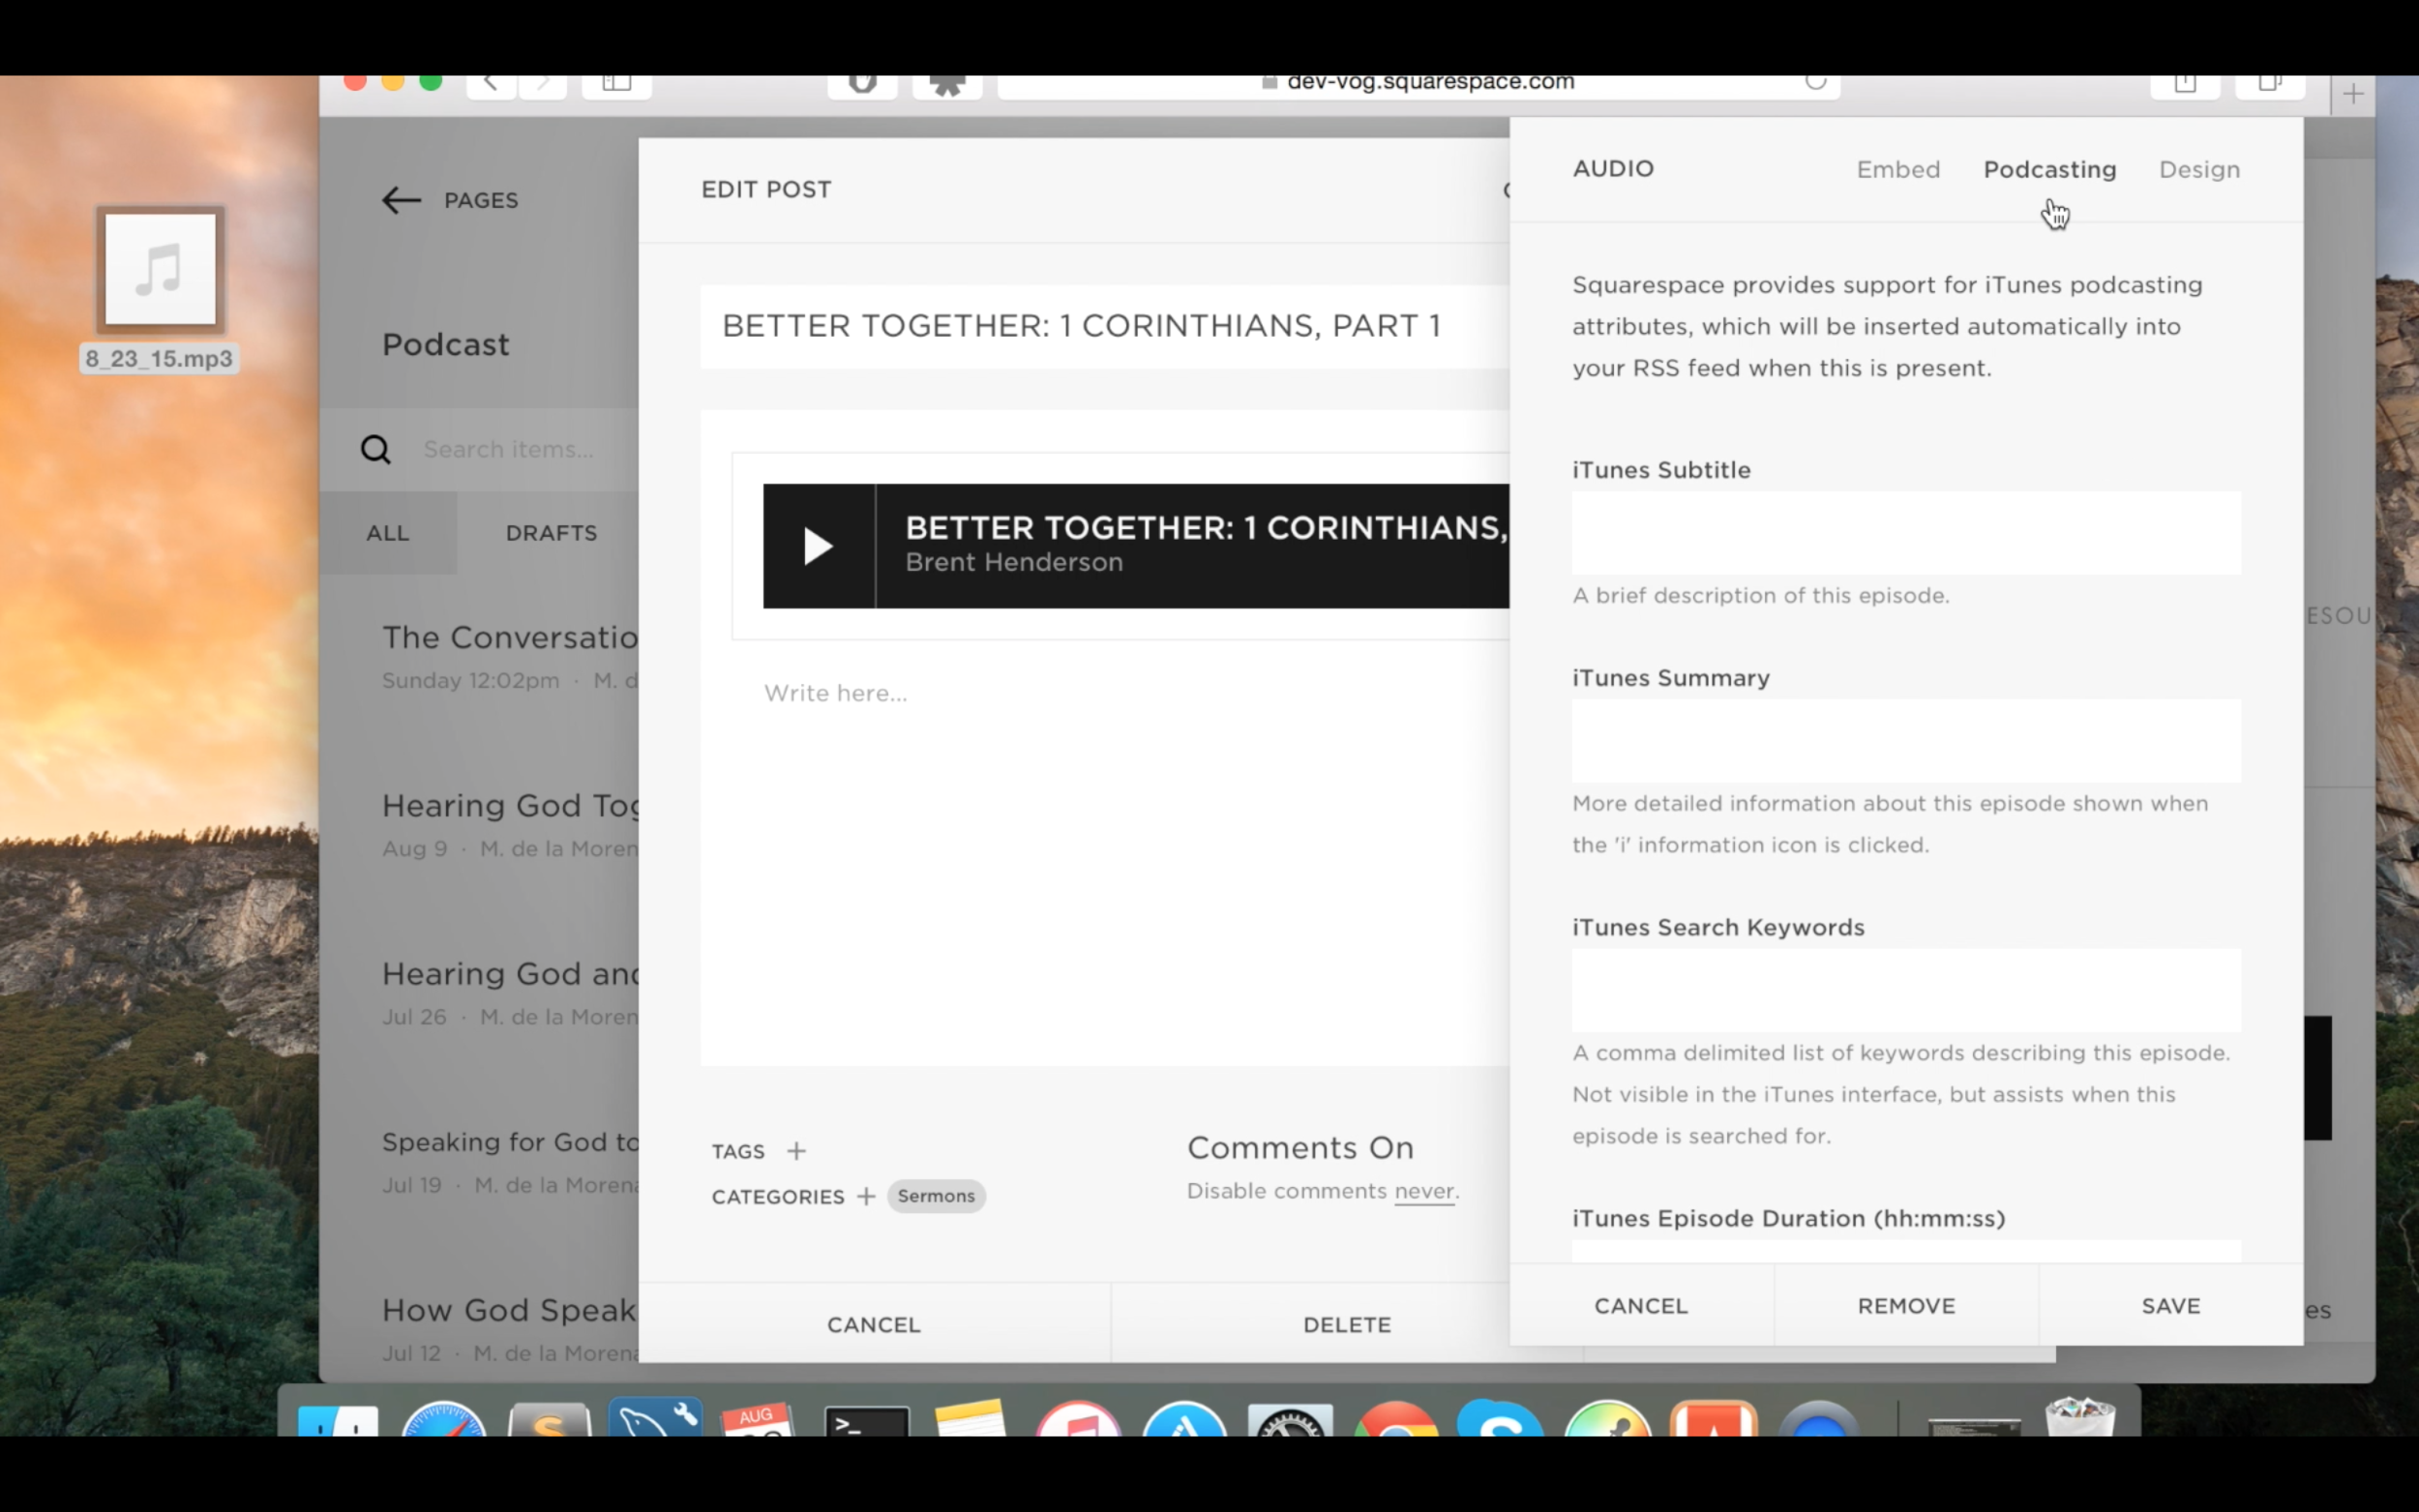2419x1512 pixels.
Task: Click the 'Search items...' field
Action: coord(508,449)
